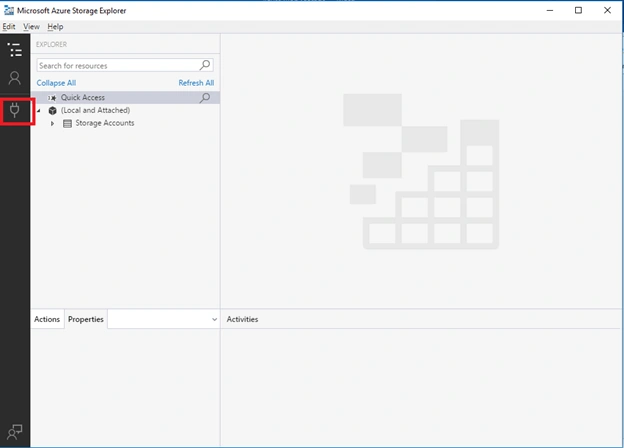
Task: Click the Activities panel header
Action: point(242,319)
